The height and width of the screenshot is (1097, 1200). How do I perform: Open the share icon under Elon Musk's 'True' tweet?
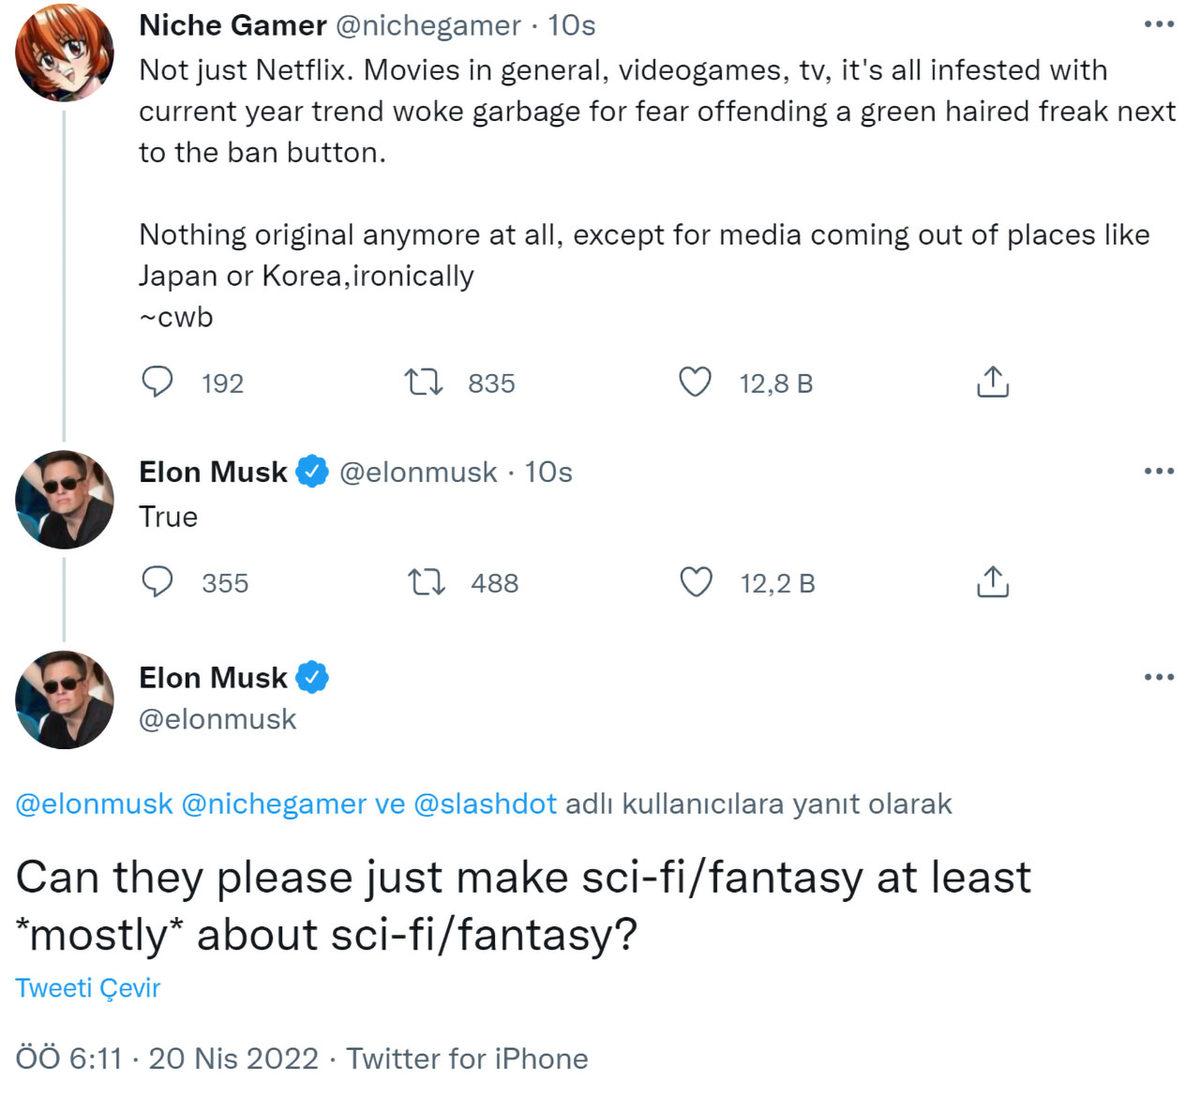(x=991, y=583)
